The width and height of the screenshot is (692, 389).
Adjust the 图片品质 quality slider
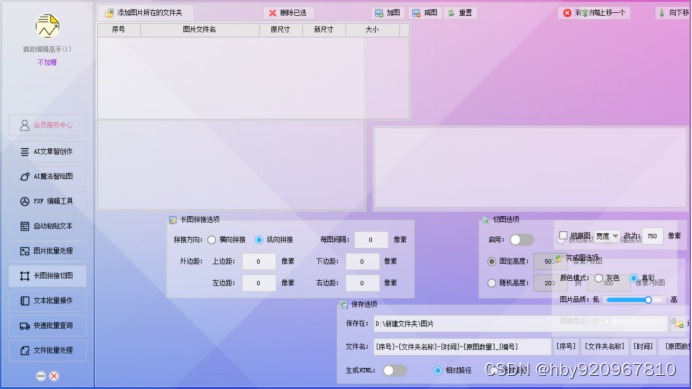click(636, 300)
